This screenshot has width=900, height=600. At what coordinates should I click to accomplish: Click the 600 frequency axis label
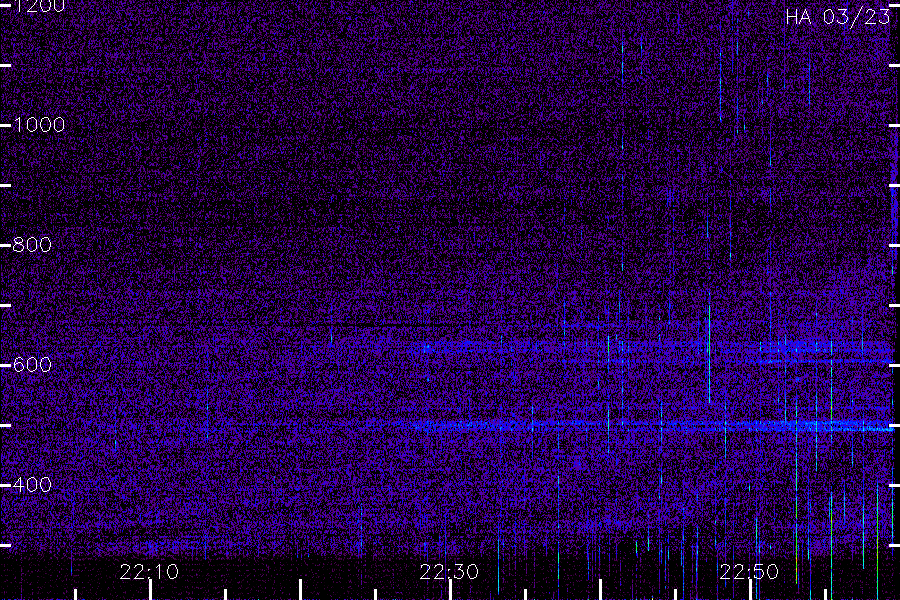click(x=32, y=365)
